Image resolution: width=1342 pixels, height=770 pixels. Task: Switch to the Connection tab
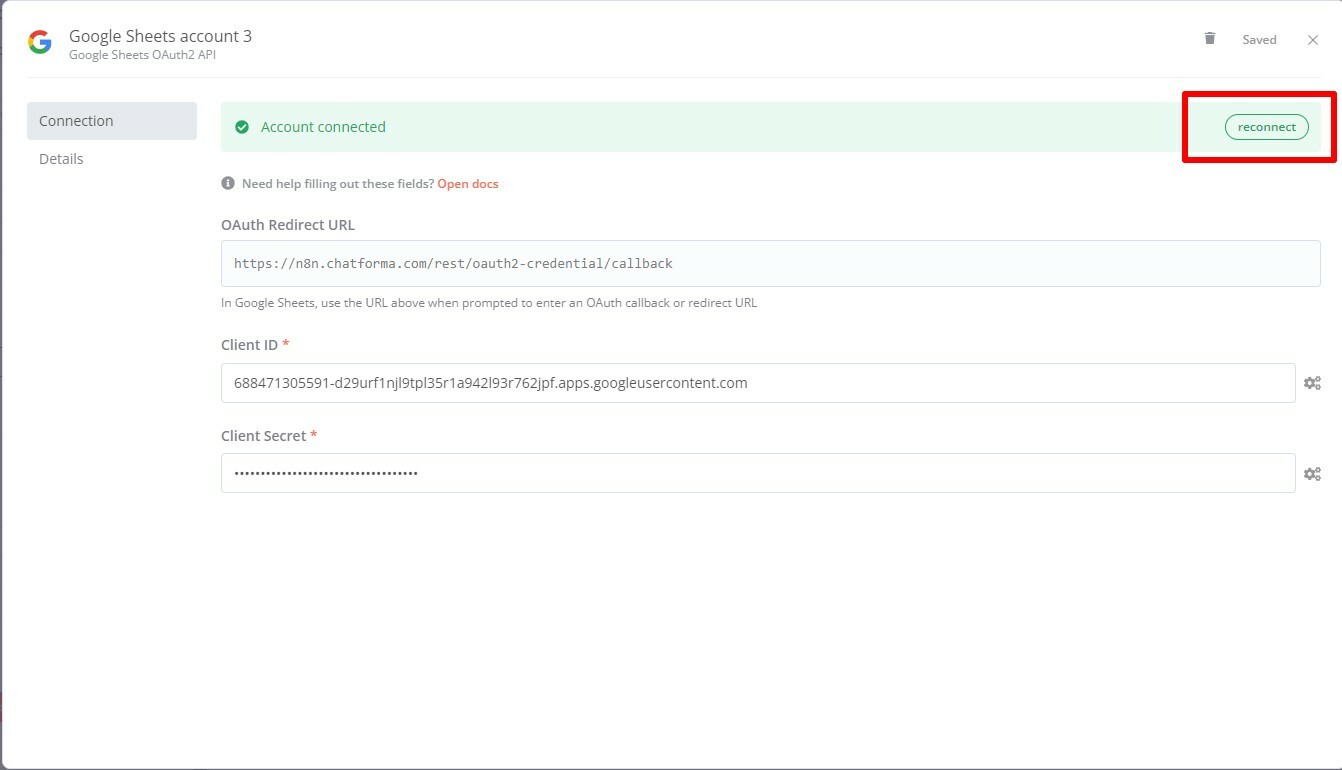tap(112, 121)
